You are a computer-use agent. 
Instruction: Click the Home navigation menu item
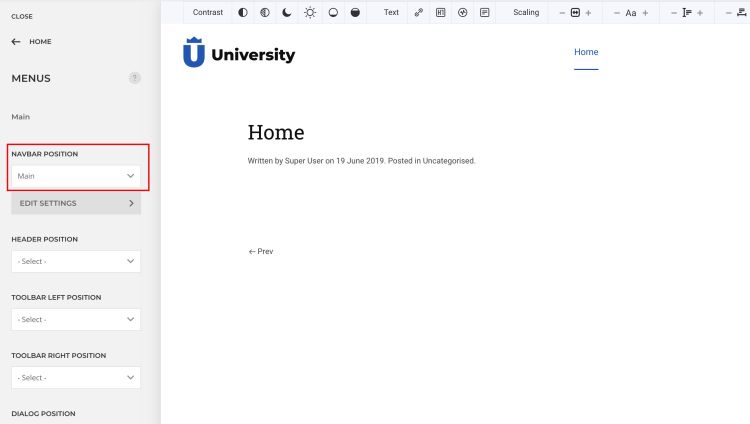pos(586,52)
